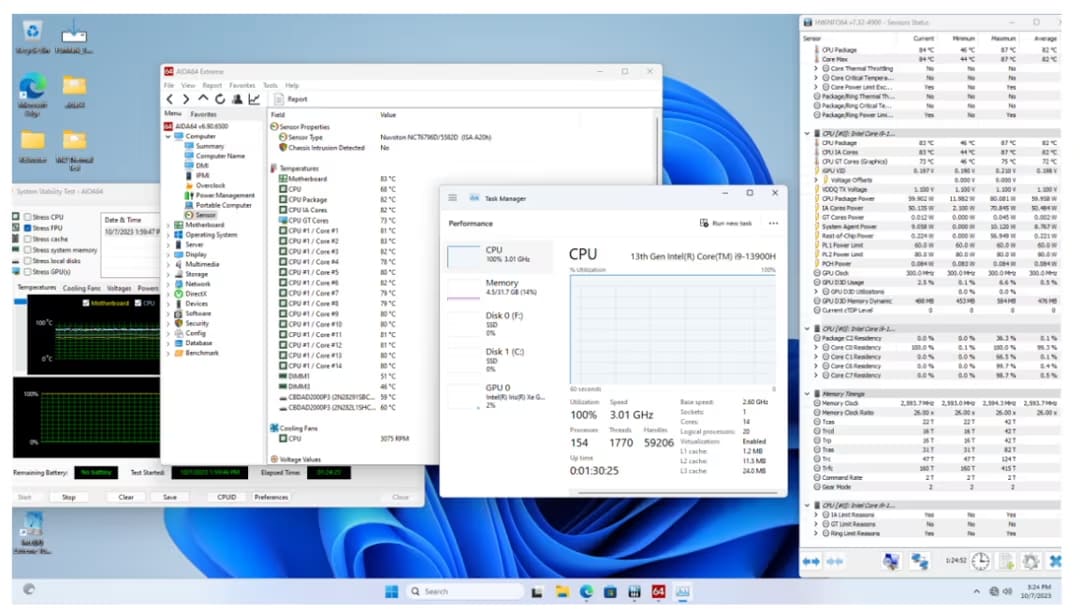Check the Stress system memory option

pos(28,250)
